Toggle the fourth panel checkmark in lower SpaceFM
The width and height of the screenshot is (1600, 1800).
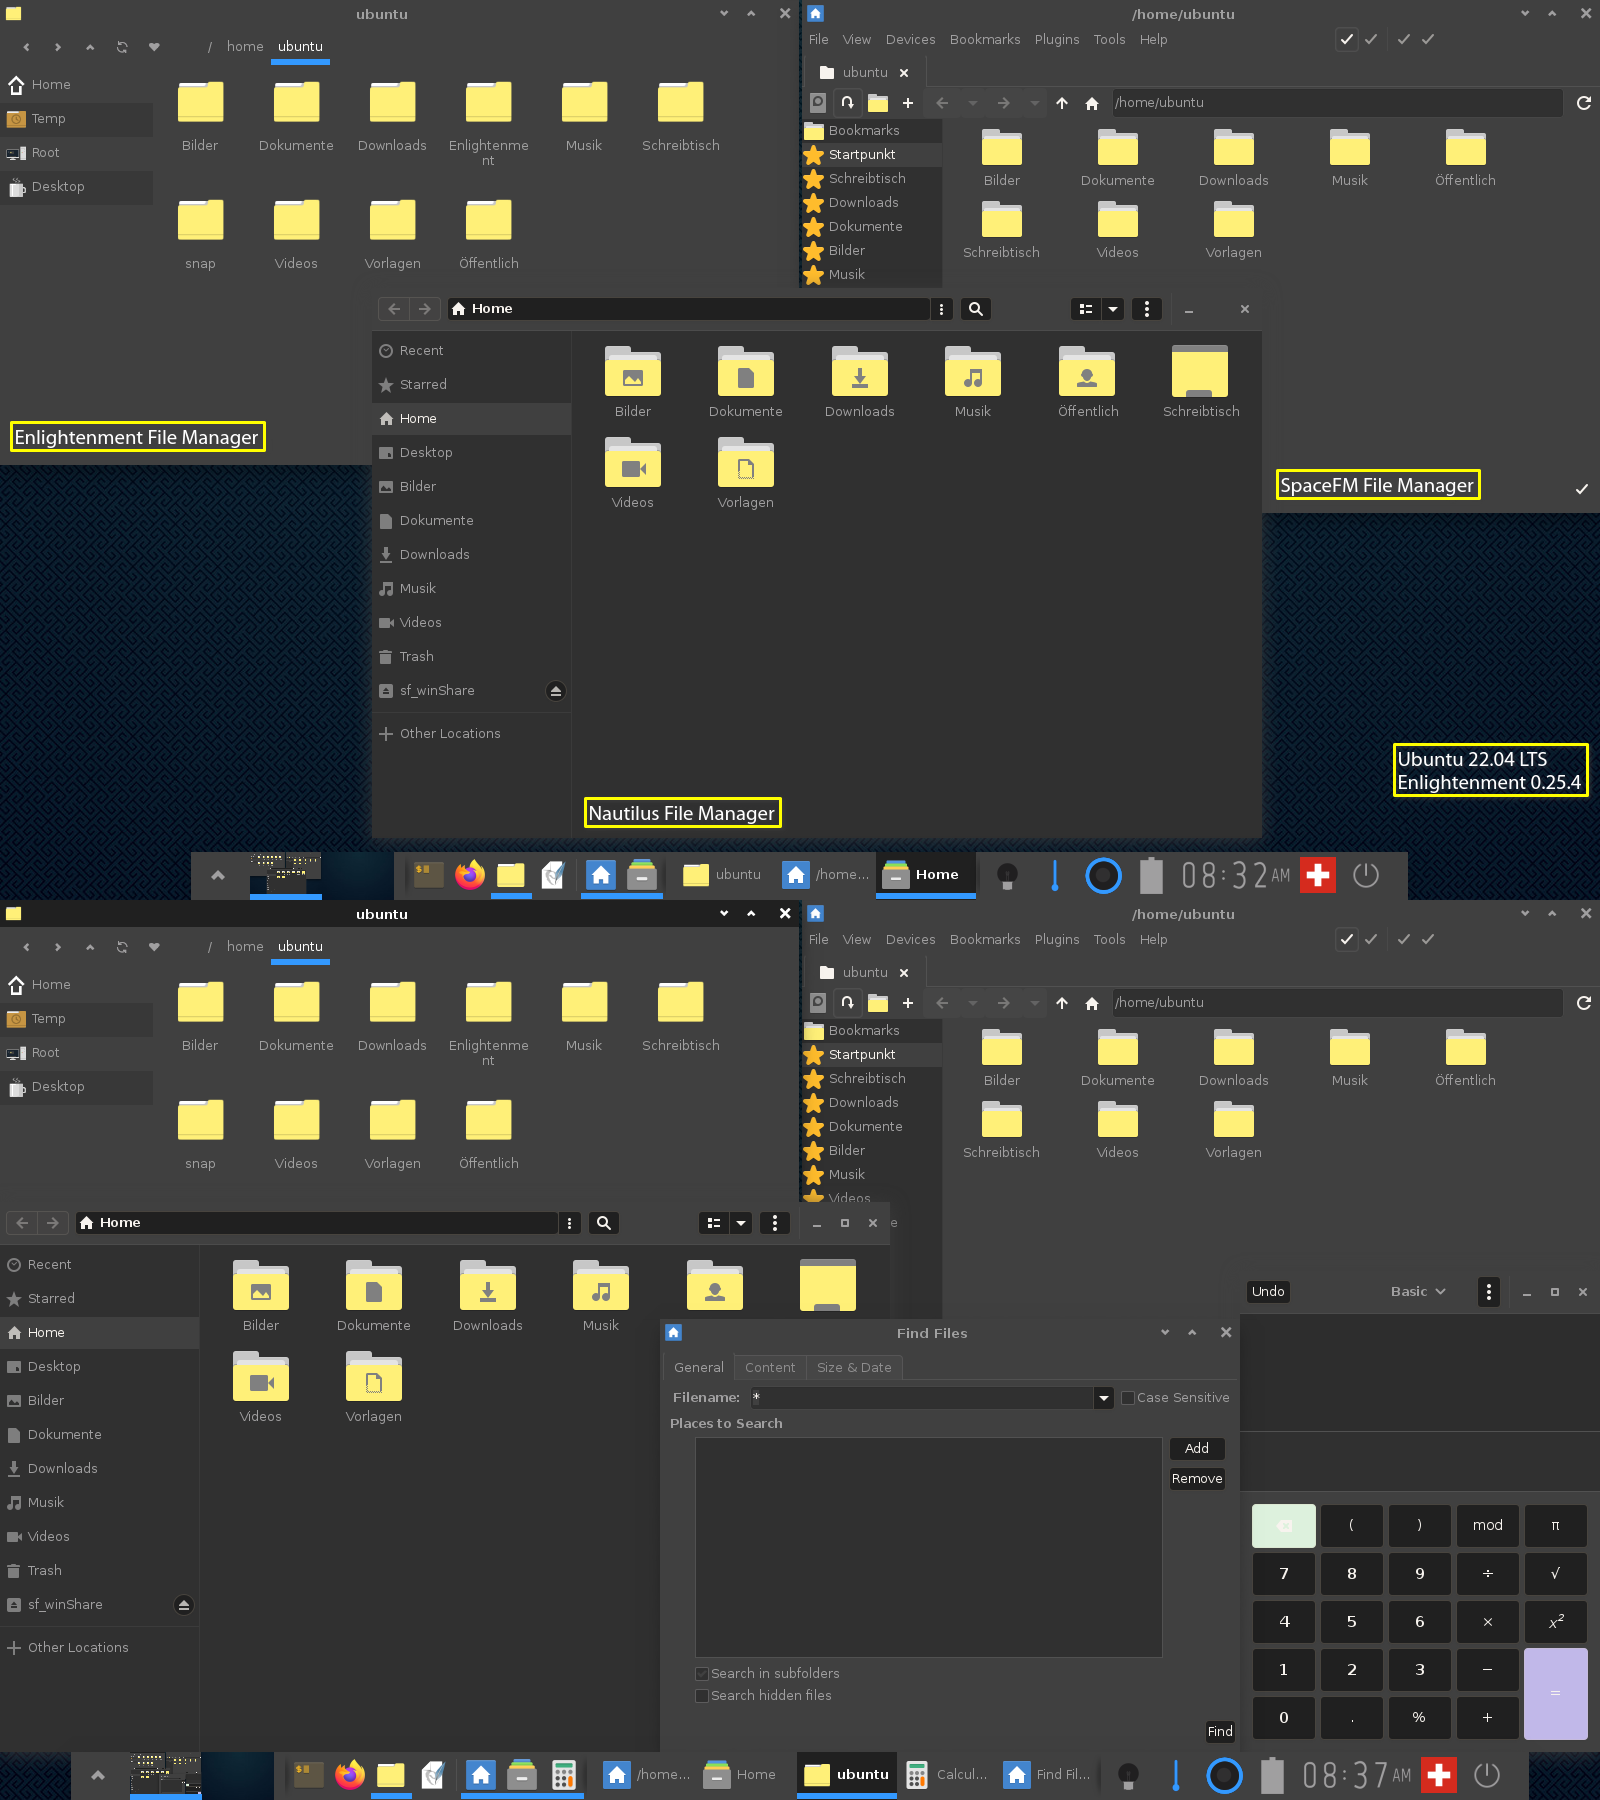(1428, 940)
